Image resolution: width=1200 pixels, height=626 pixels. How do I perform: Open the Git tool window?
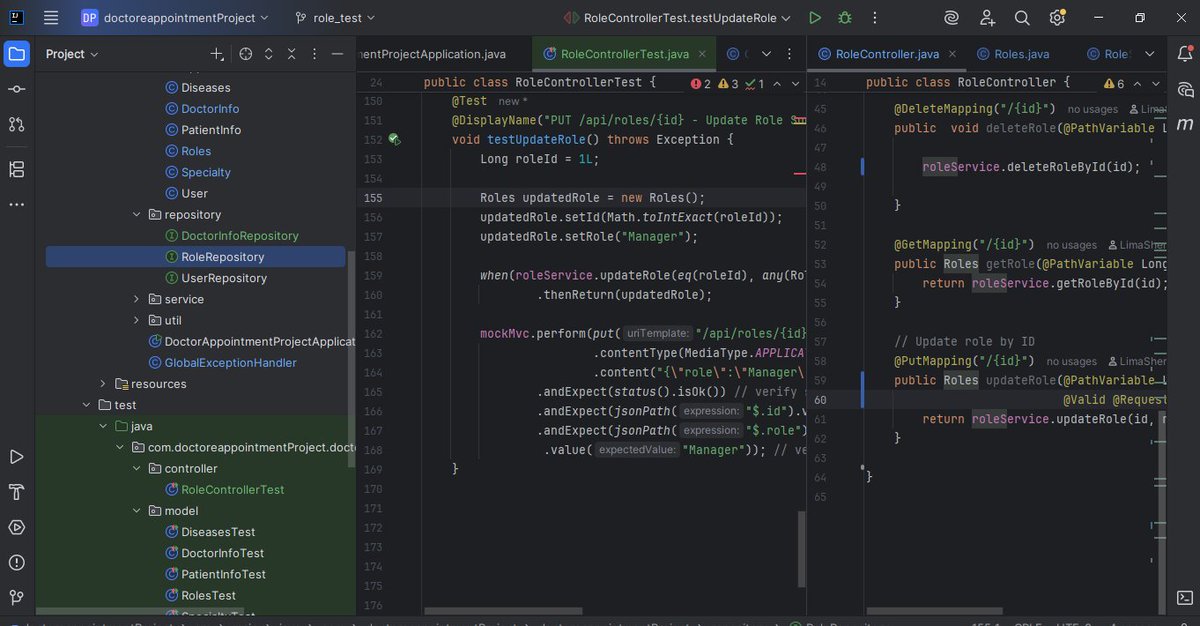coord(16,597)
